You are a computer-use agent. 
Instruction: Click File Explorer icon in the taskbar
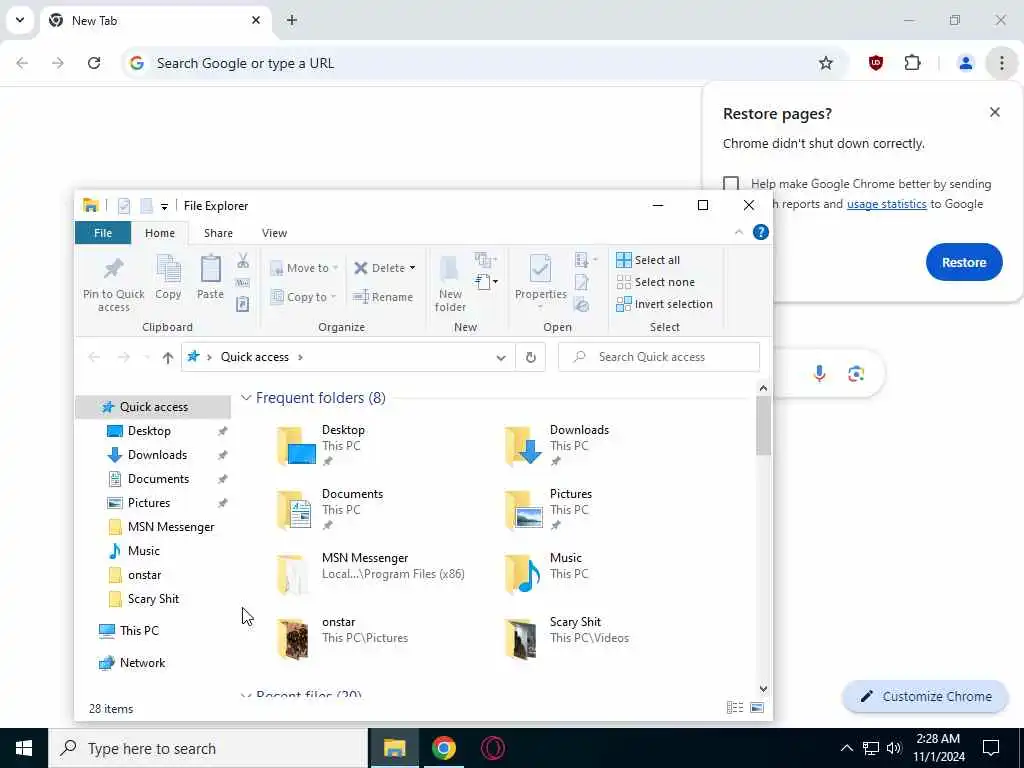(x=394, y=748)
